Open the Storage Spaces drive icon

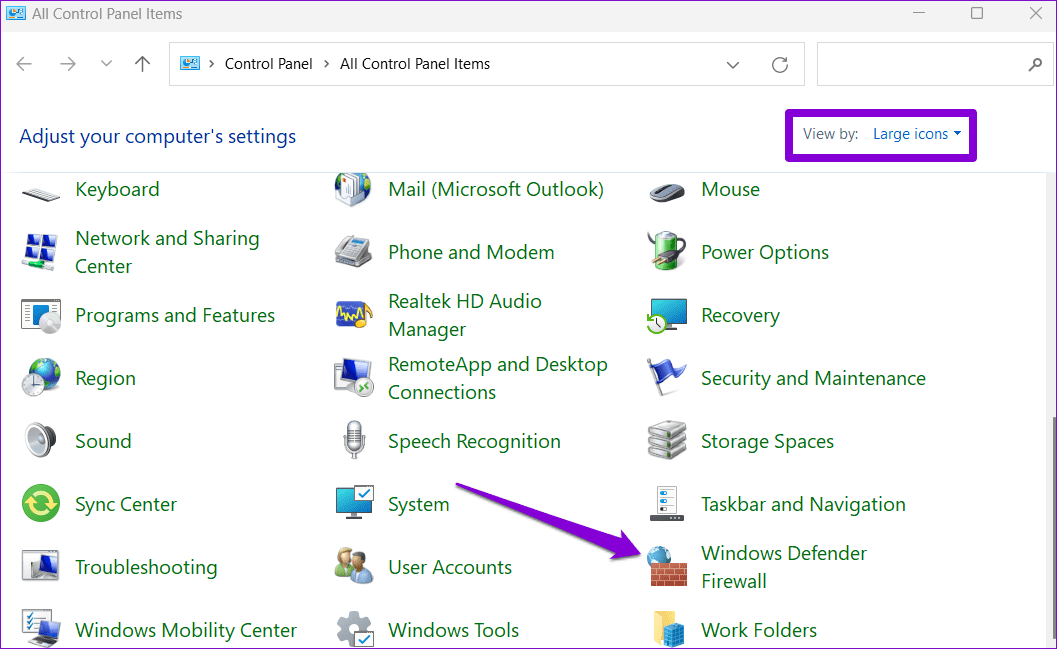pyautogui.click(x=667, y=441)
